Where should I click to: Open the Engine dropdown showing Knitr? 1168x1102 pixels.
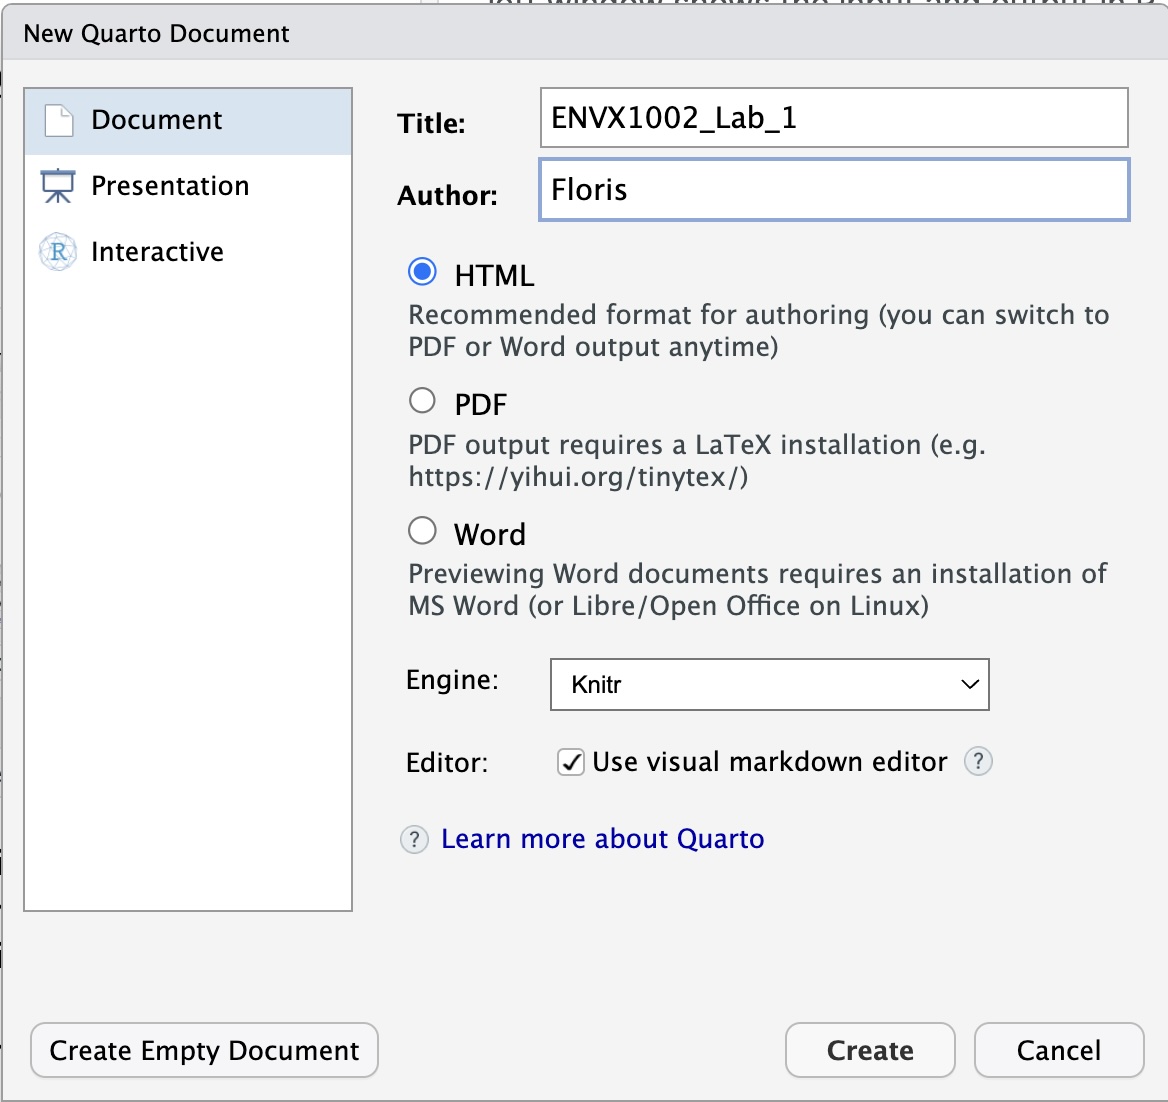[769, 684]
